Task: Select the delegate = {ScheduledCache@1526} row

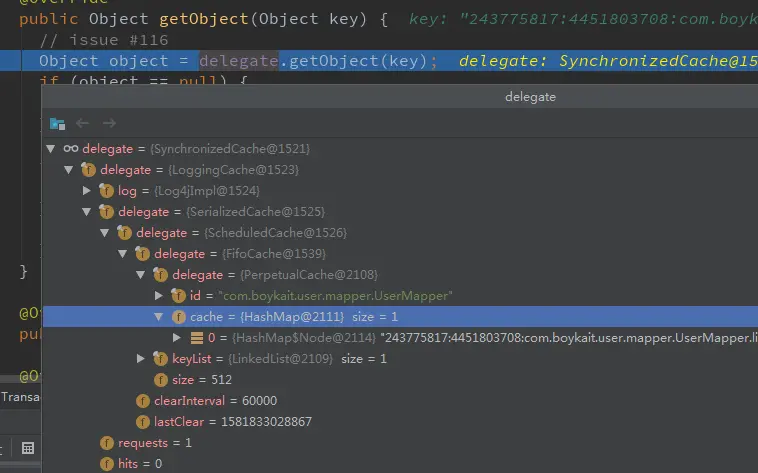Action: [400, 233]
